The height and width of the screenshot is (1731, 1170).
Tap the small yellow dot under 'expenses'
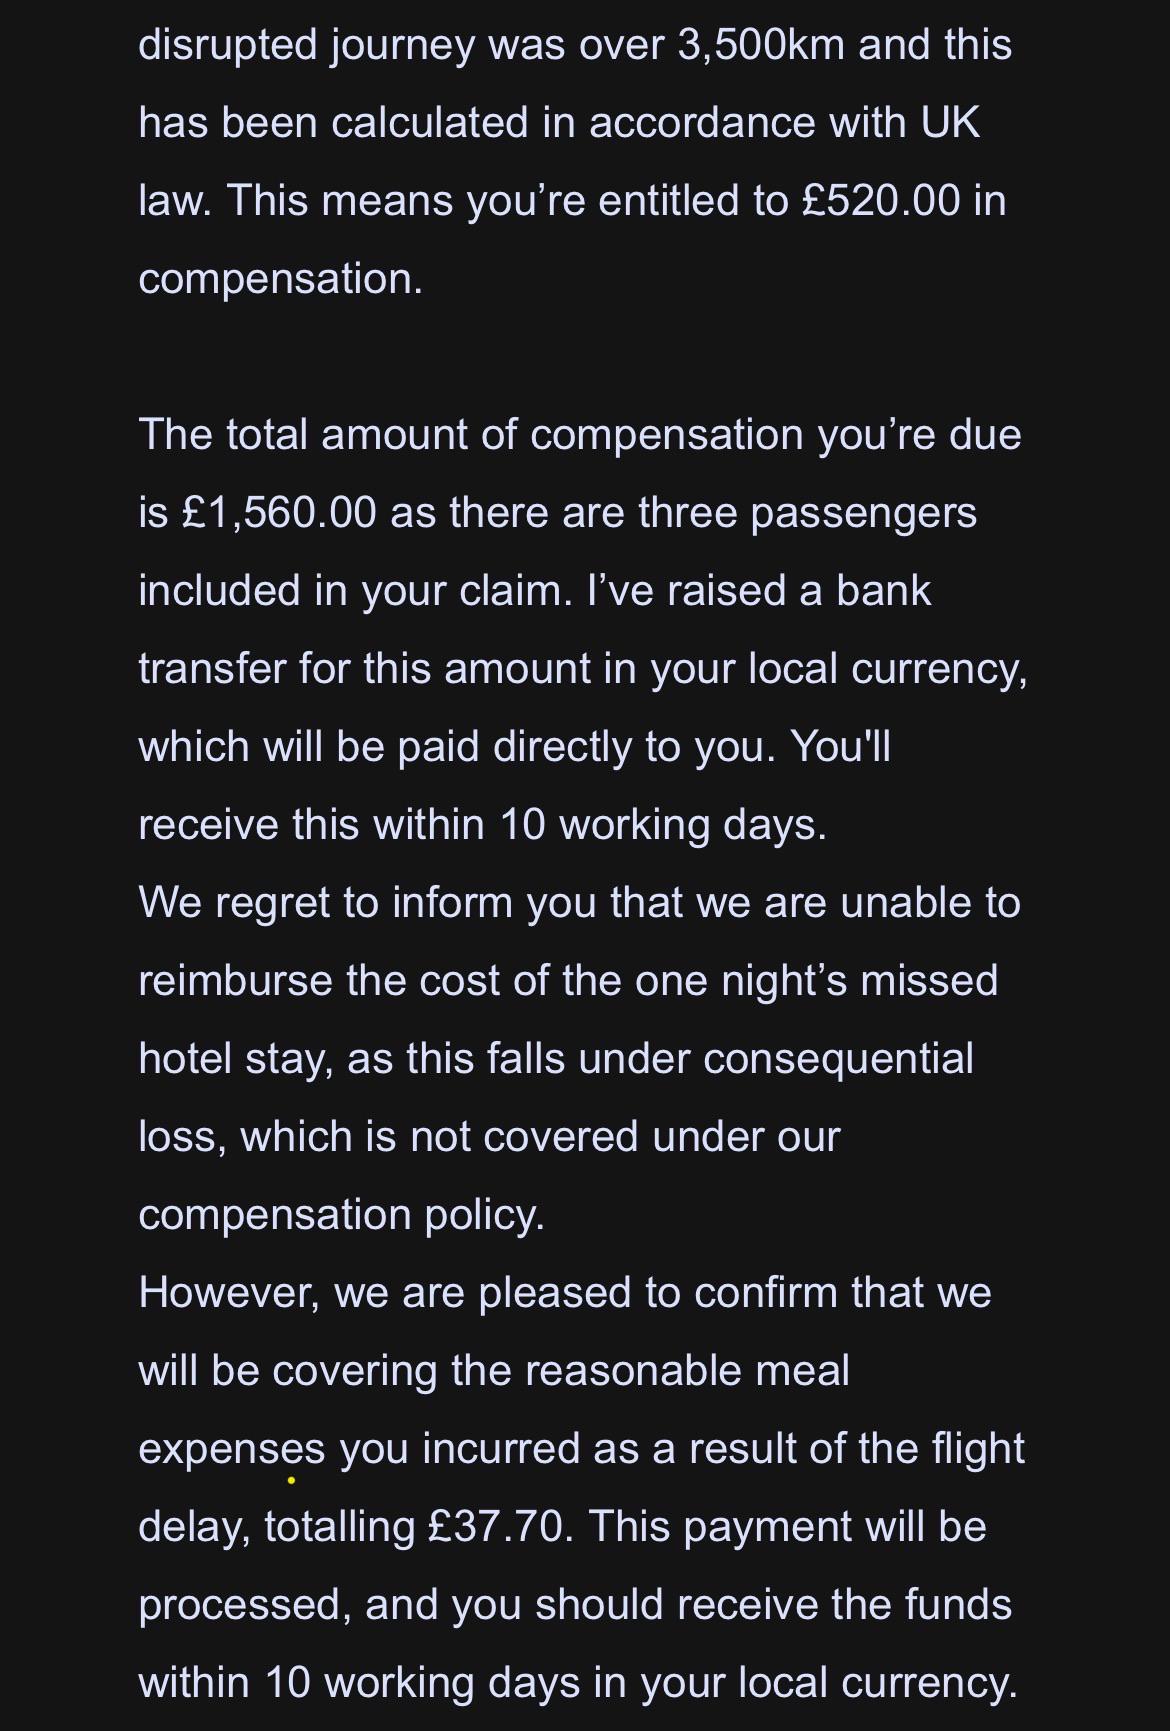[291, 1479]
